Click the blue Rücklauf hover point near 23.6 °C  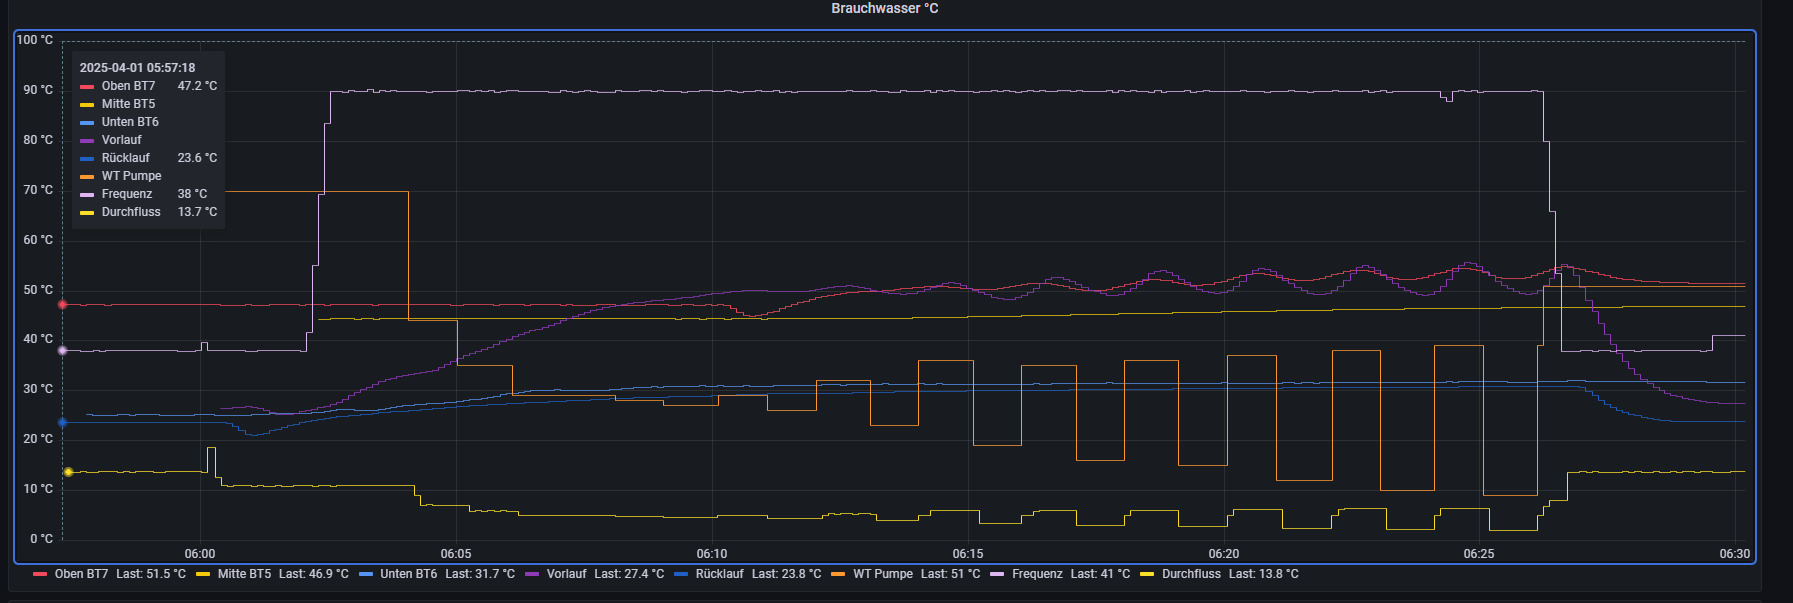tap(62, 423)
